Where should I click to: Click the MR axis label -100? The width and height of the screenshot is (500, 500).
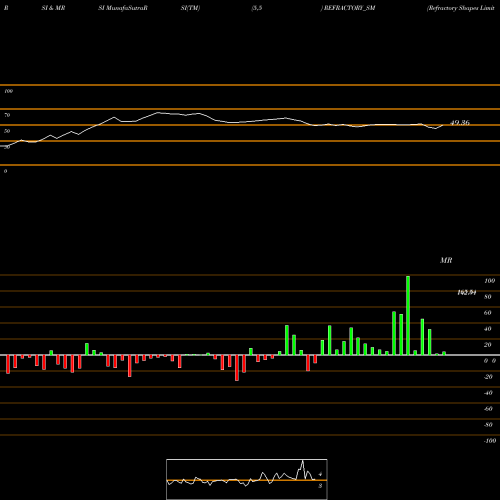click(490, 441)
